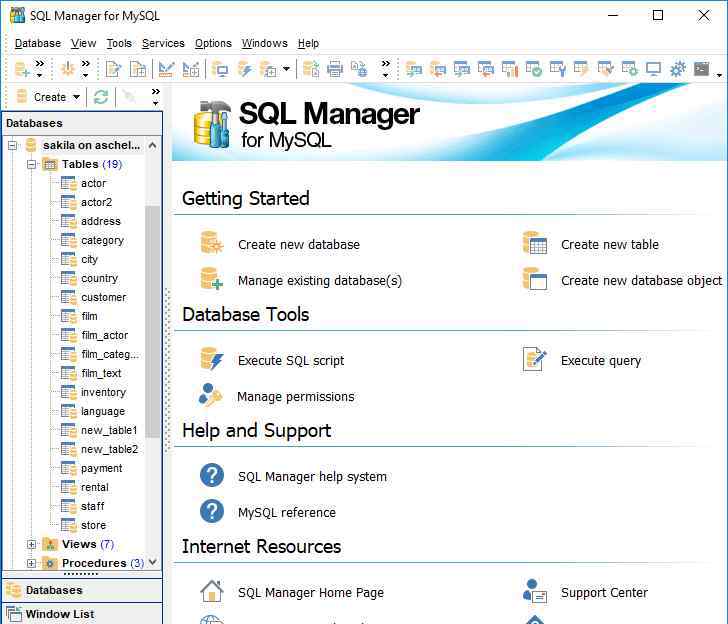The image size is (728, 624).
Task: Click the Create new table icon
Action: point(535,243)
